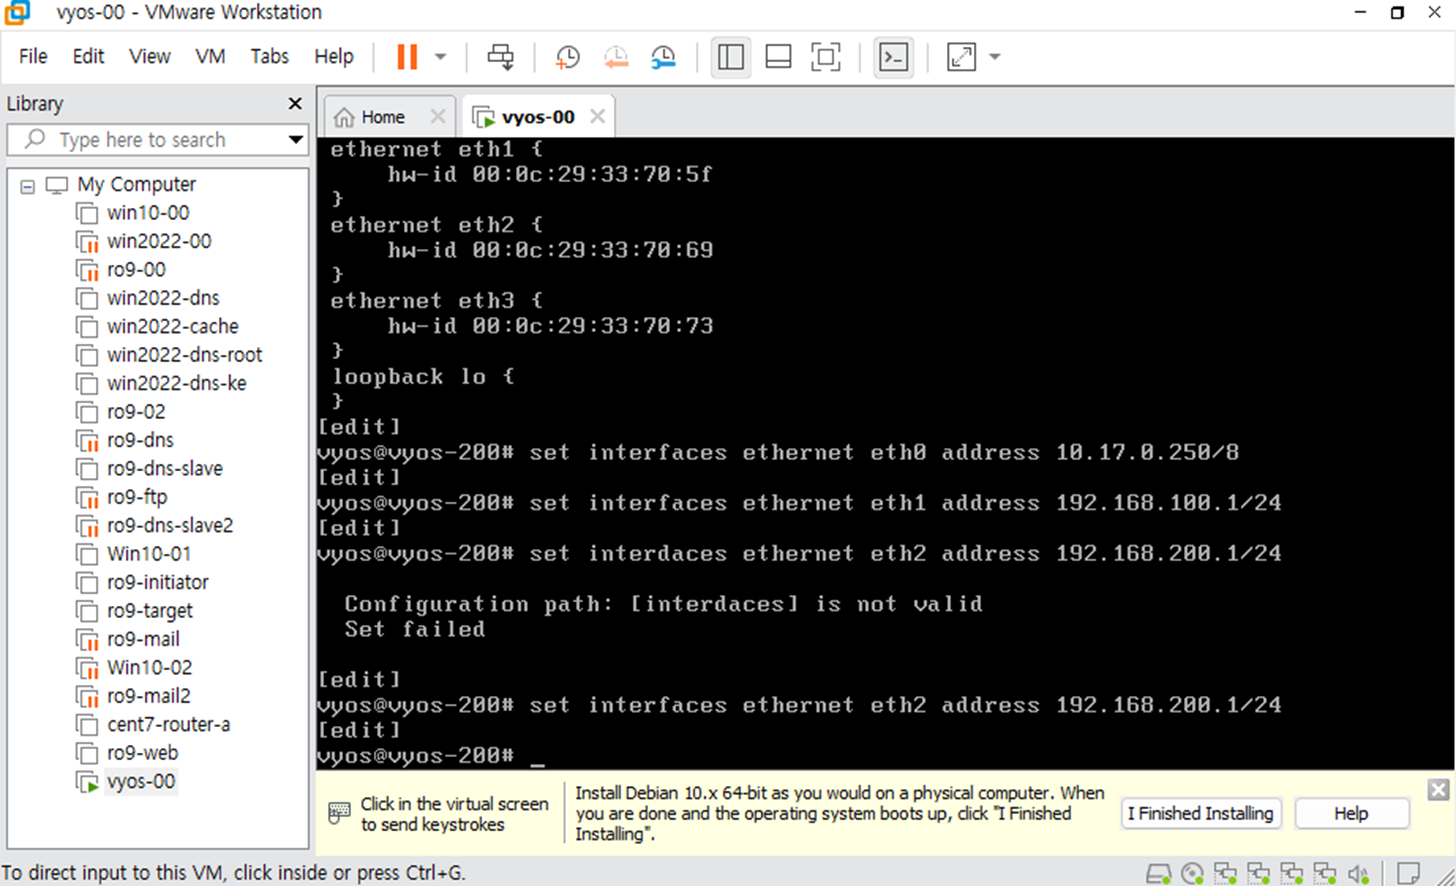The height and width of the screenshot is (886, 1456).
Task: Click the VMware Workstation title bar logo
Action: pyautogui.click(x=17, y=12)
